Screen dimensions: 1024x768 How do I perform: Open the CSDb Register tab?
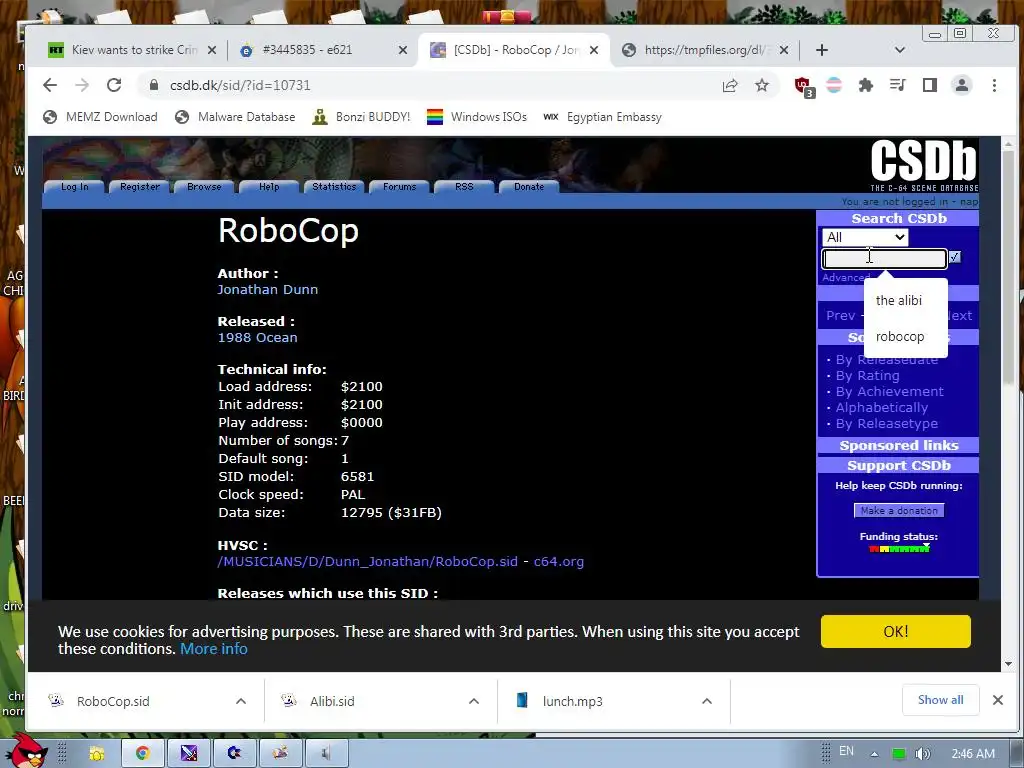(140, 187)
